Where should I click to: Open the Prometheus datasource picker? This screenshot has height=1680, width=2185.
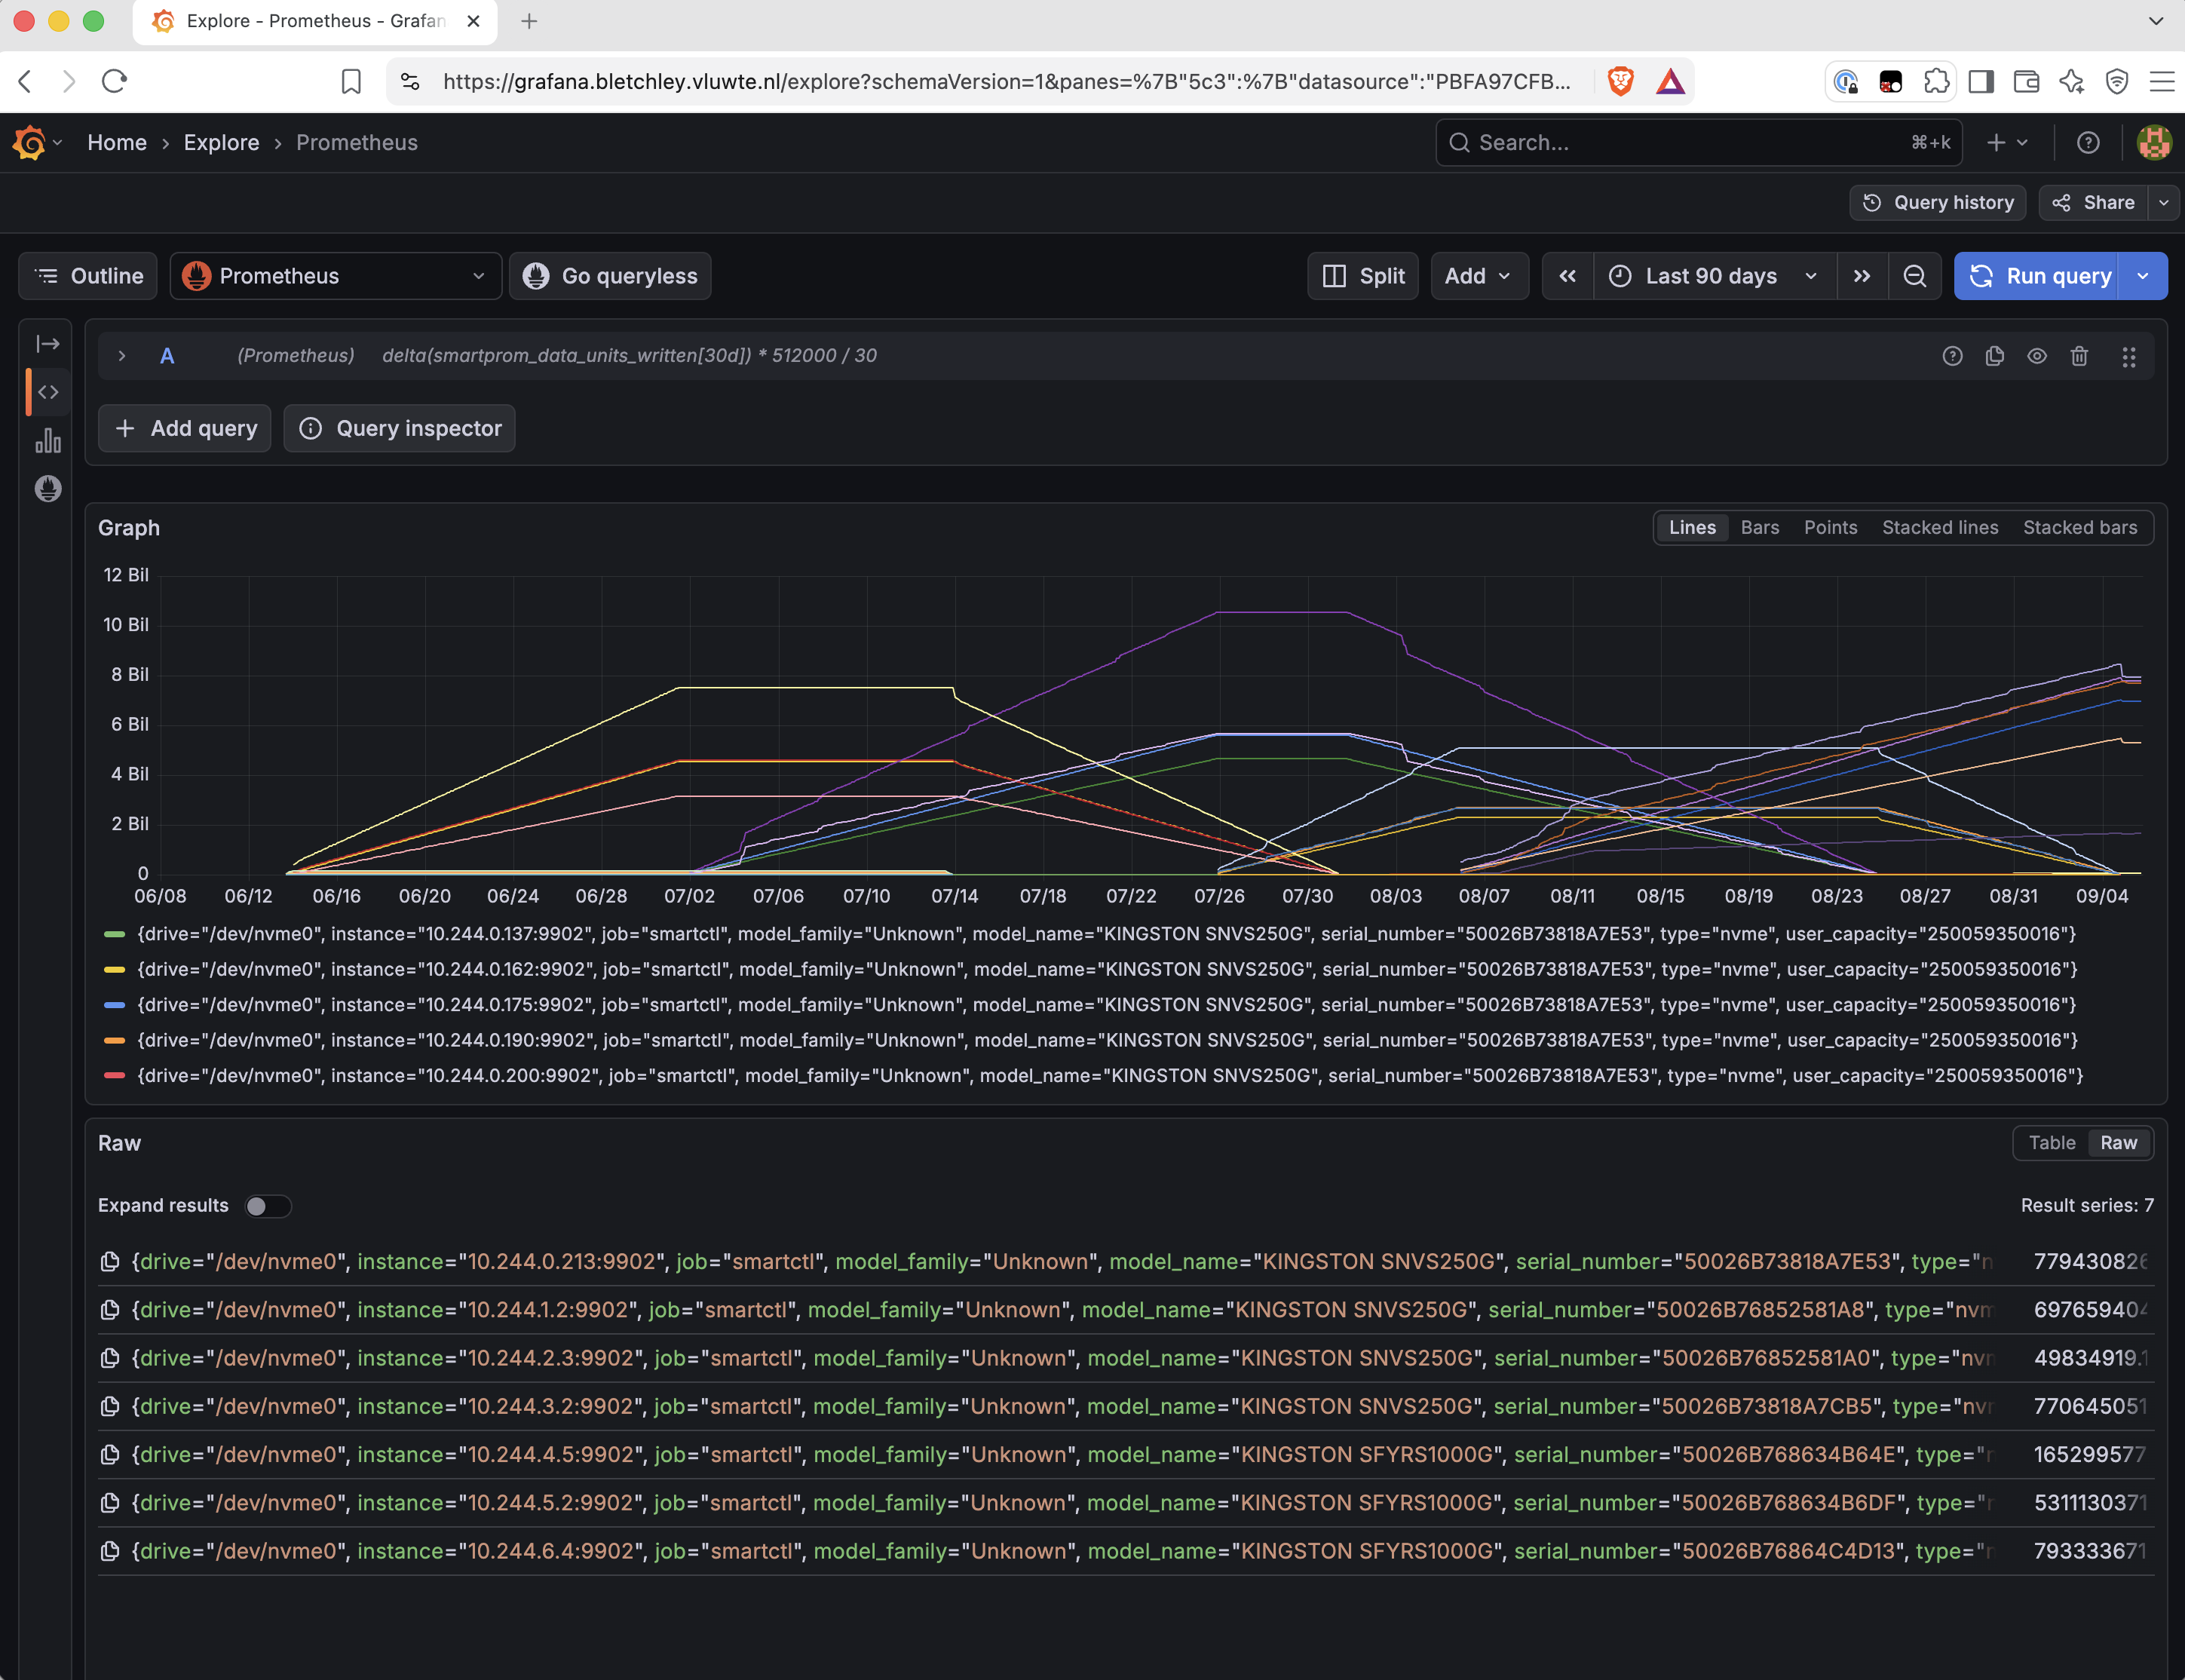tap(335, 276)
